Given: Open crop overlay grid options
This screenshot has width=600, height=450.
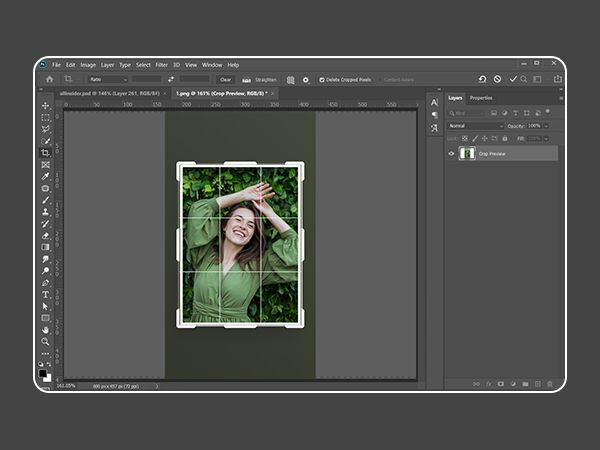Looking at the screenshot, I should [291, 80].
